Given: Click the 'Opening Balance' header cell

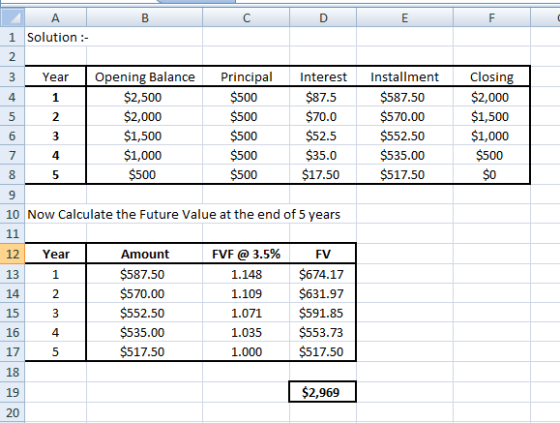Looking at the screenshot, I should pyautogui.click(x=145, y=76).
